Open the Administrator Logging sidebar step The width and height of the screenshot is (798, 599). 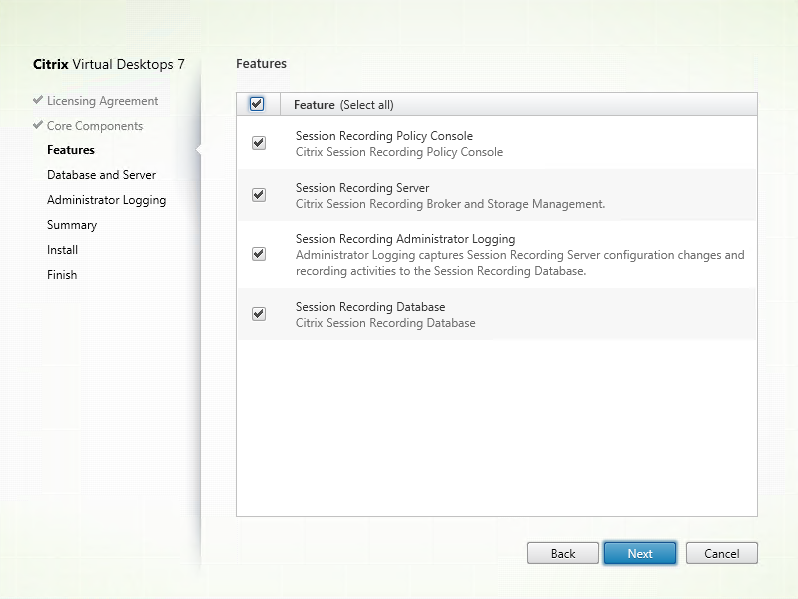tap(106, 200)
